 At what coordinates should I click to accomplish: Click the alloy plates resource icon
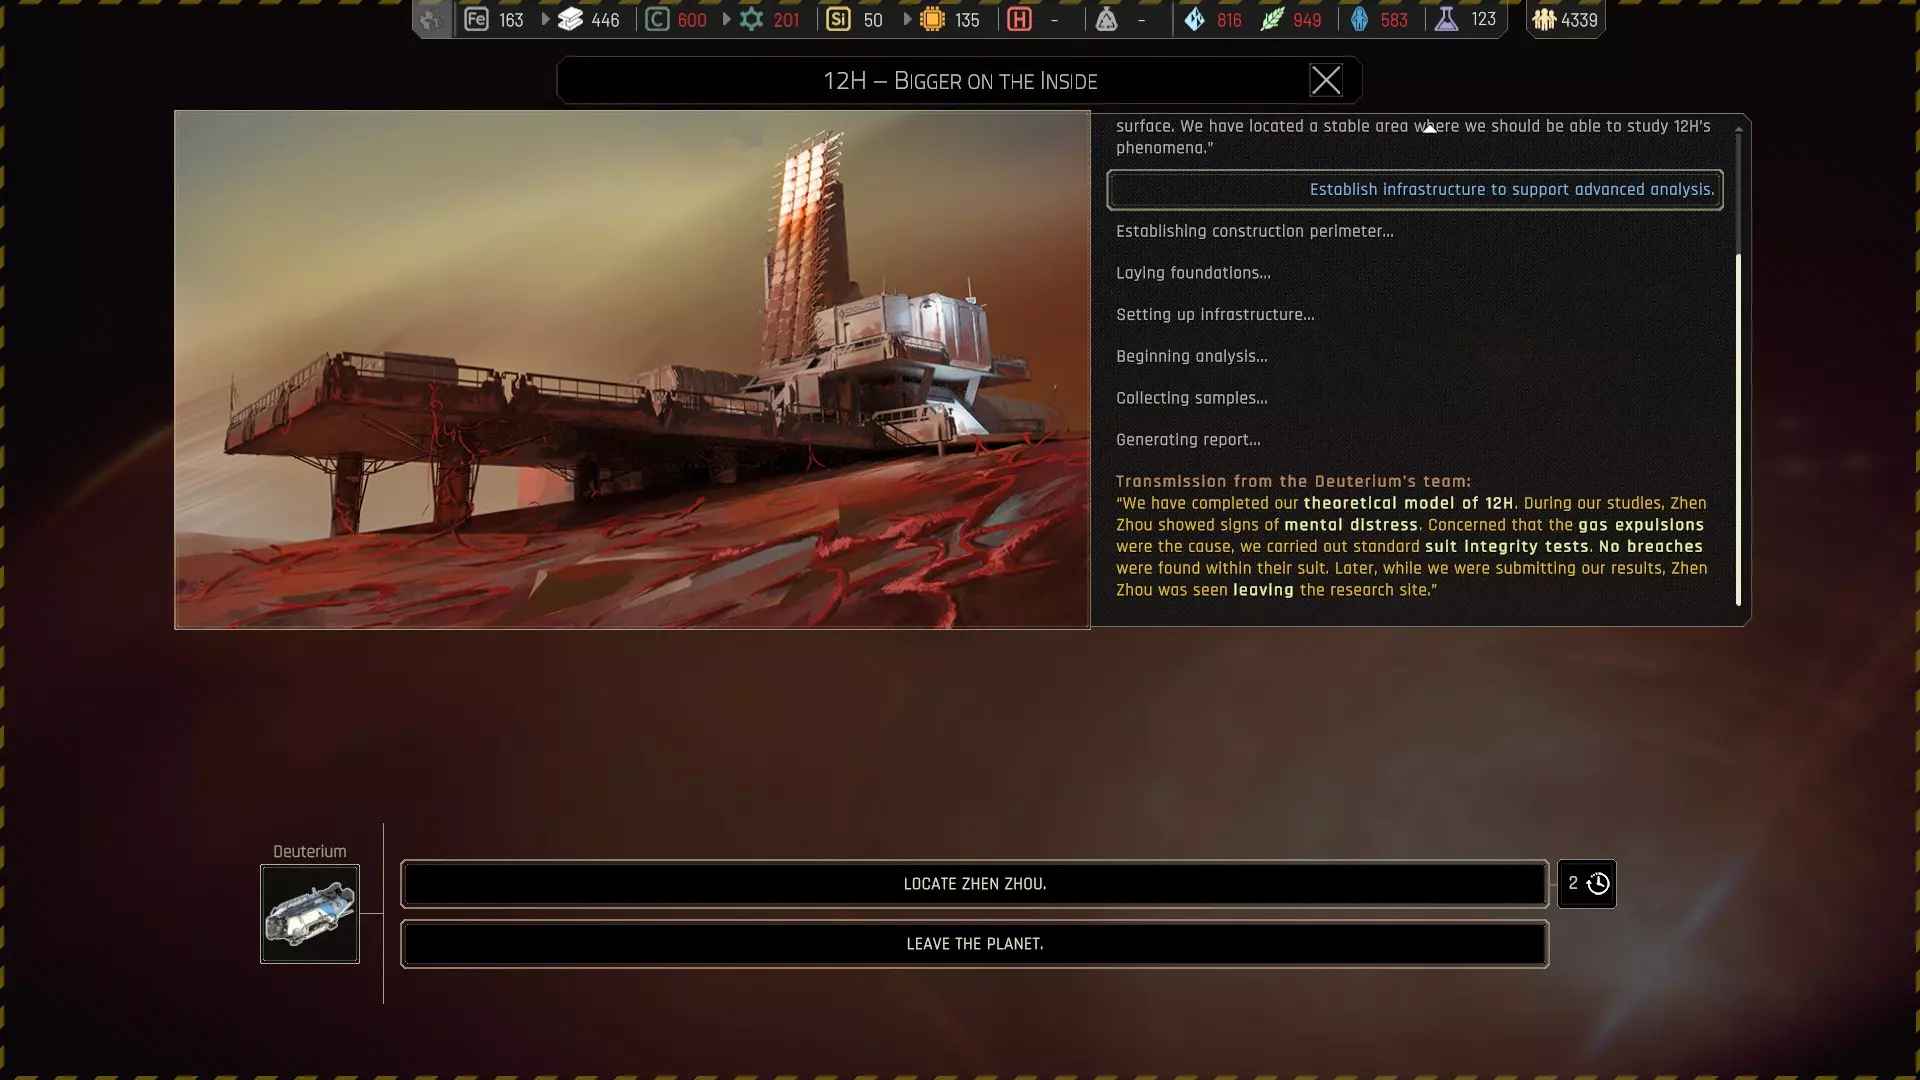click(x=570, y=19)
